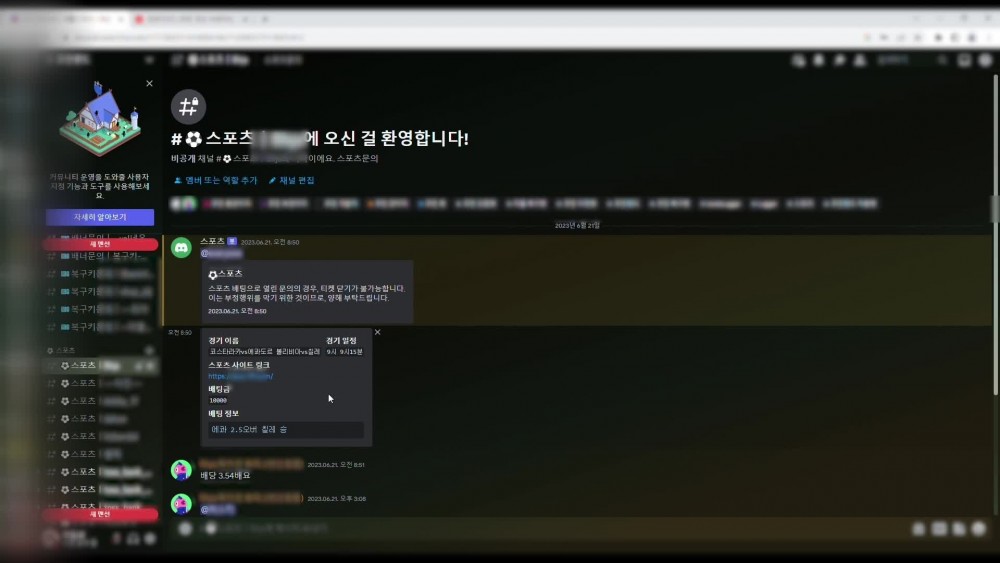Toggle the member list icon

pos(860,60)
